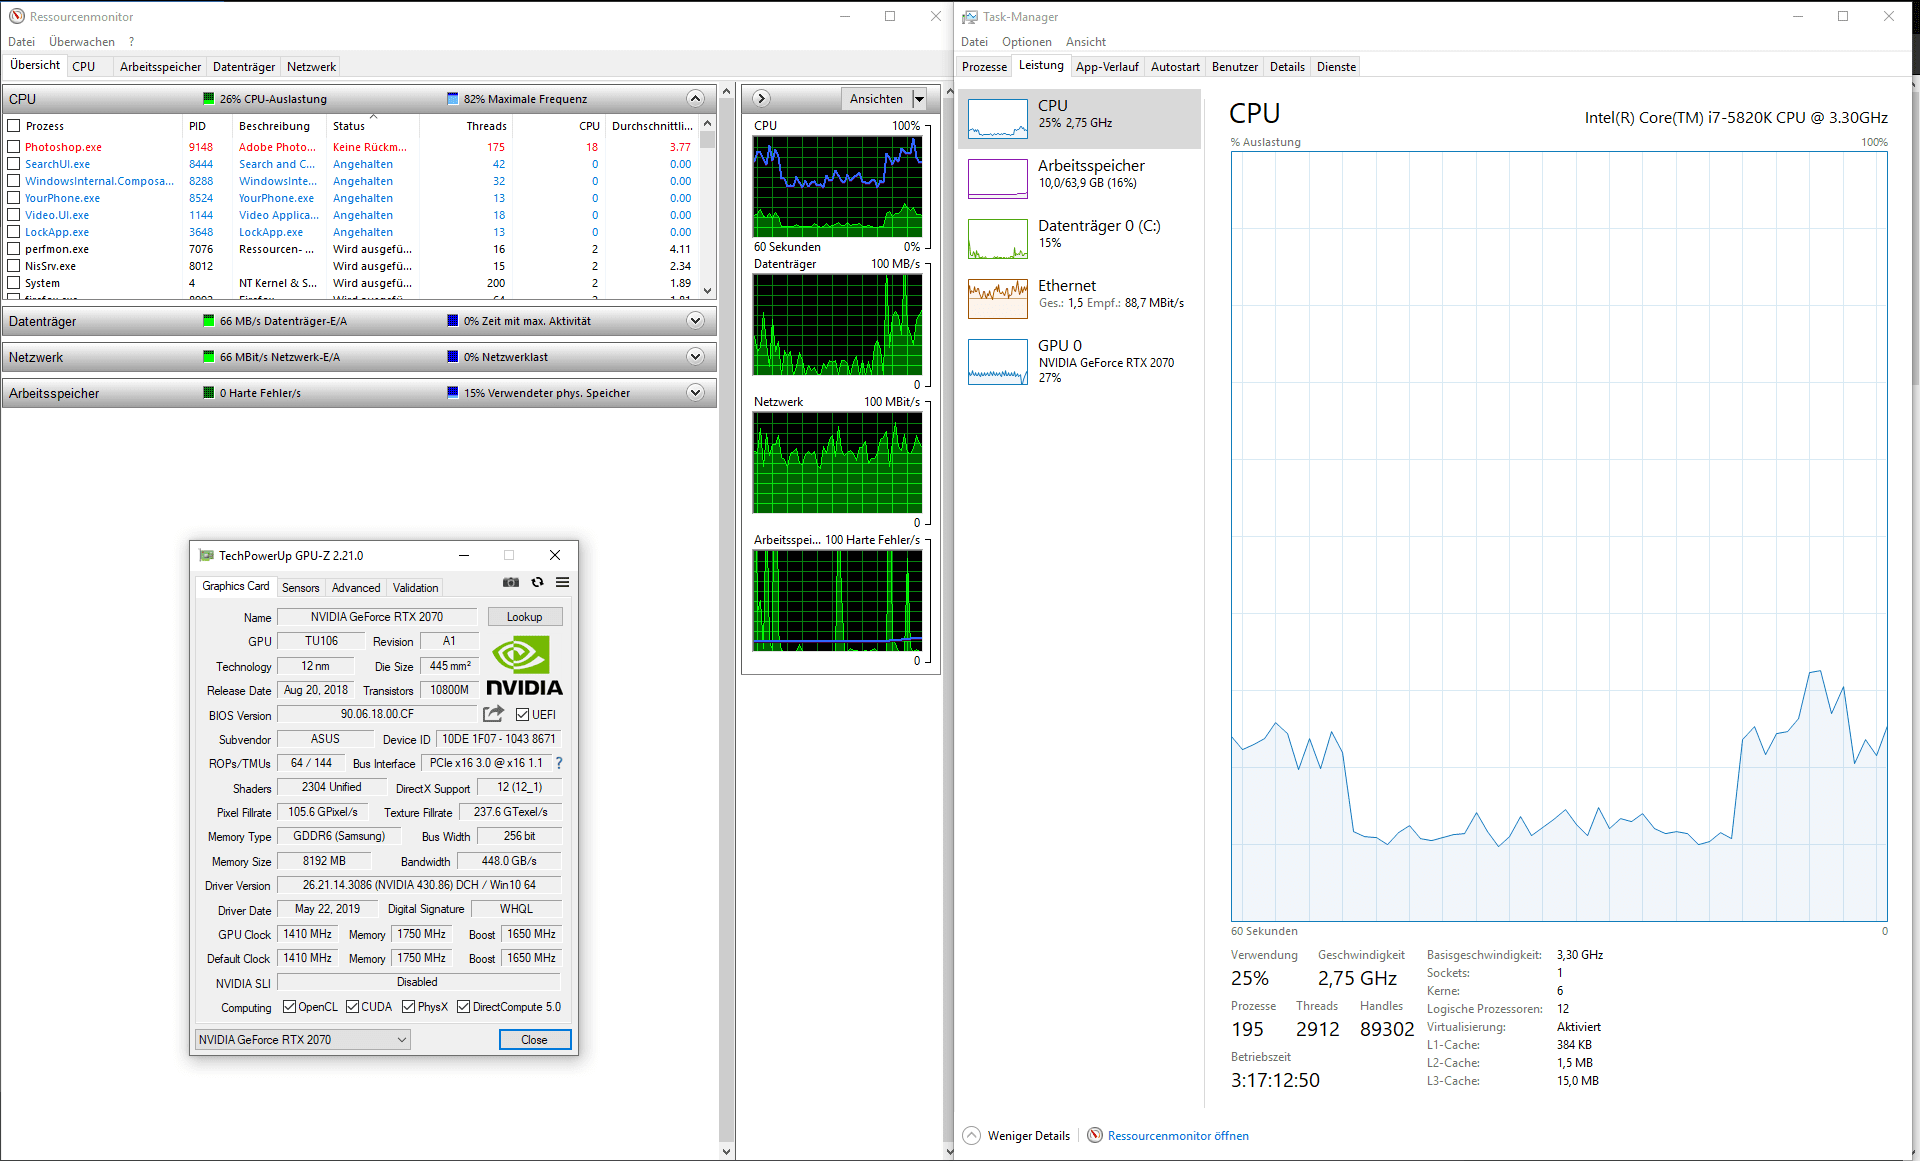Viewport: 1920px width, 1161px height.
Task: Click Weniger Details in Task-Manager
Action: [1029, 1136]
